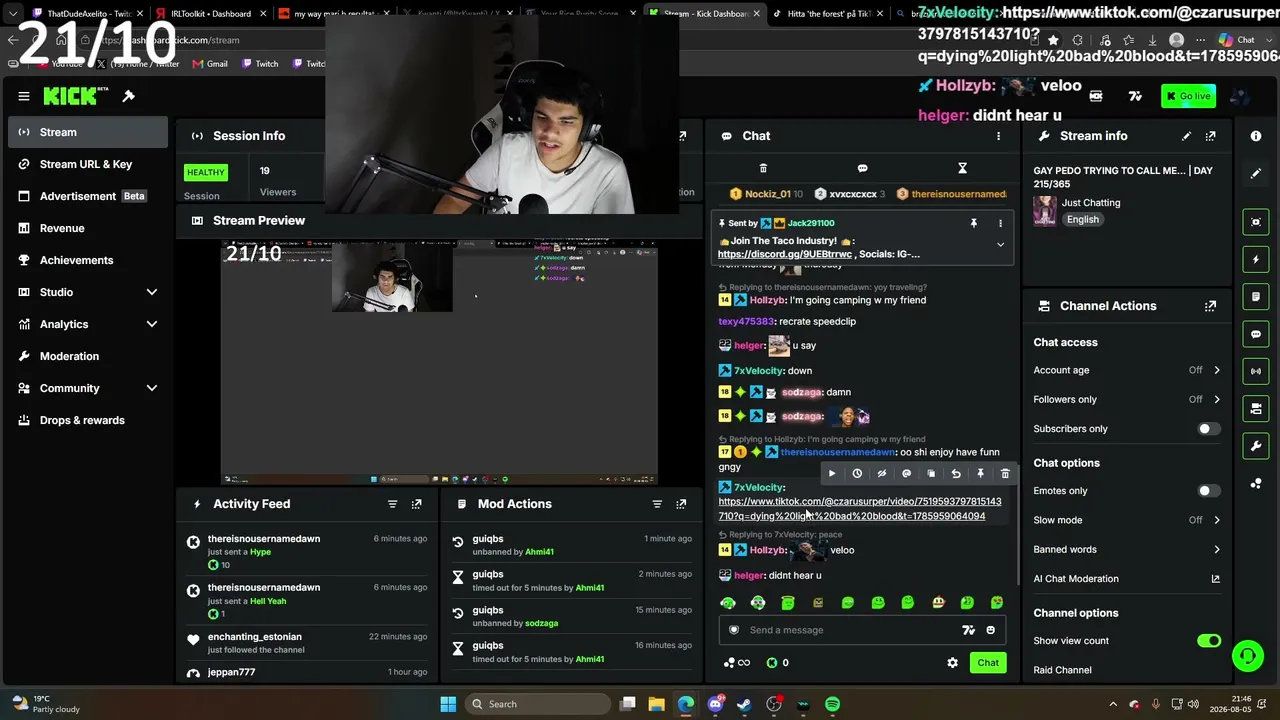This screenshot has height=720, width=1280.
Task: Open the Chat panel's three-dot options menu
Action: (x=998, y=136)
